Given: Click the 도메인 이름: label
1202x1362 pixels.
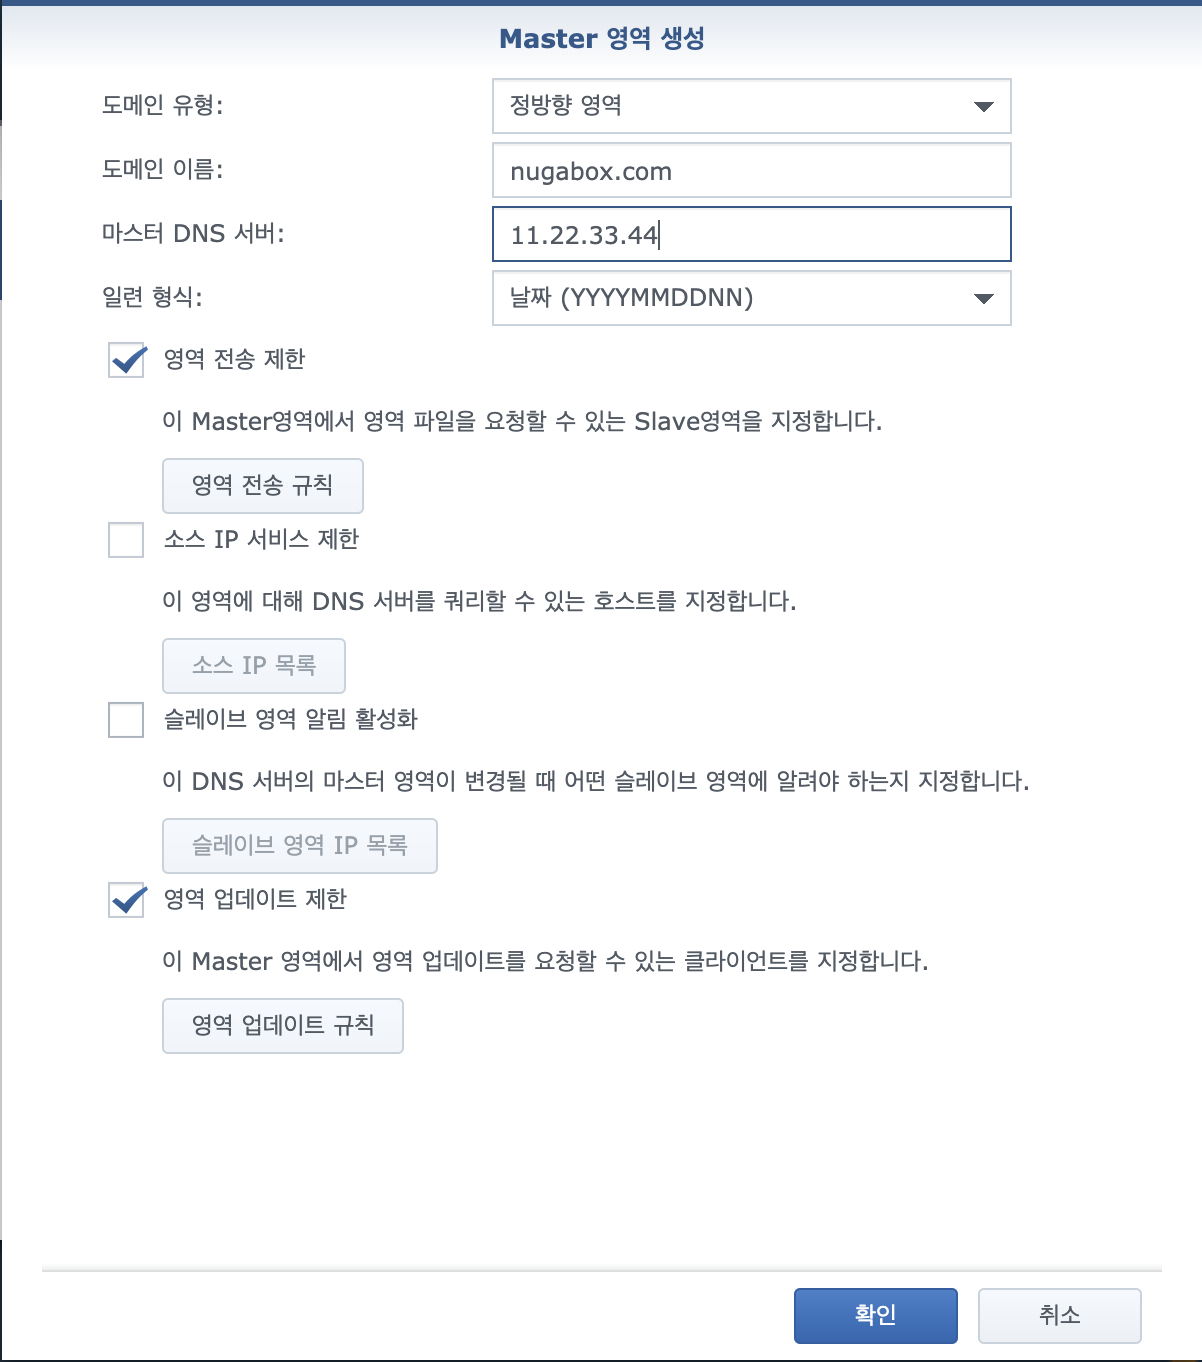Looking at the screenshot, I should point(163,169).
